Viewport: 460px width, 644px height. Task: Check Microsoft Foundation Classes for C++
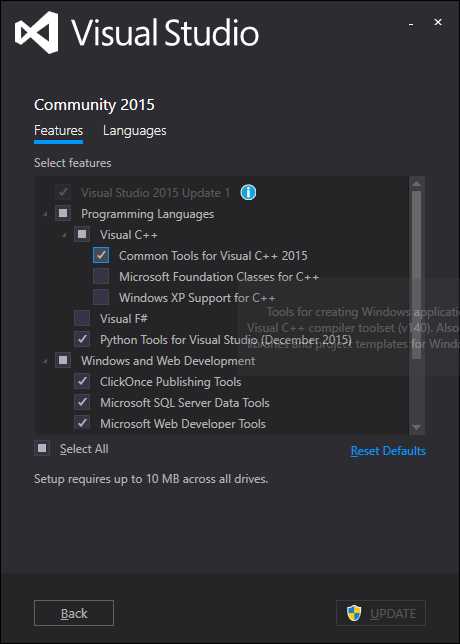tap(101, 276)
